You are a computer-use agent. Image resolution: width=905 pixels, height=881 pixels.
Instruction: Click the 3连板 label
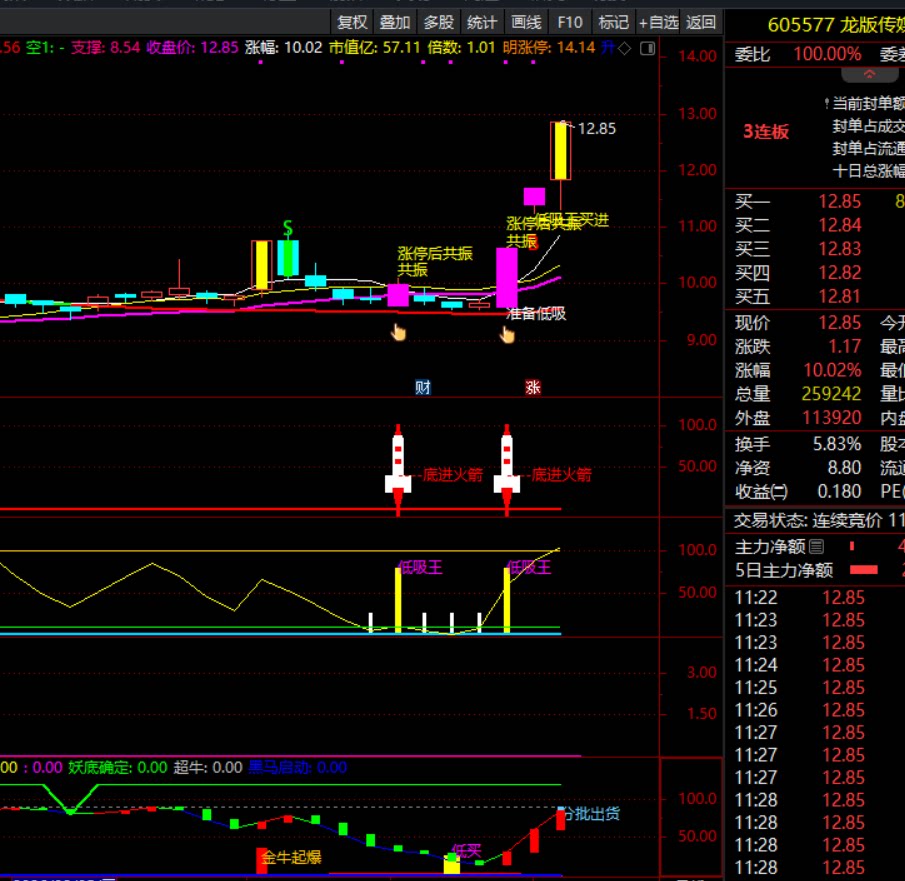click(x=766, y=132)
